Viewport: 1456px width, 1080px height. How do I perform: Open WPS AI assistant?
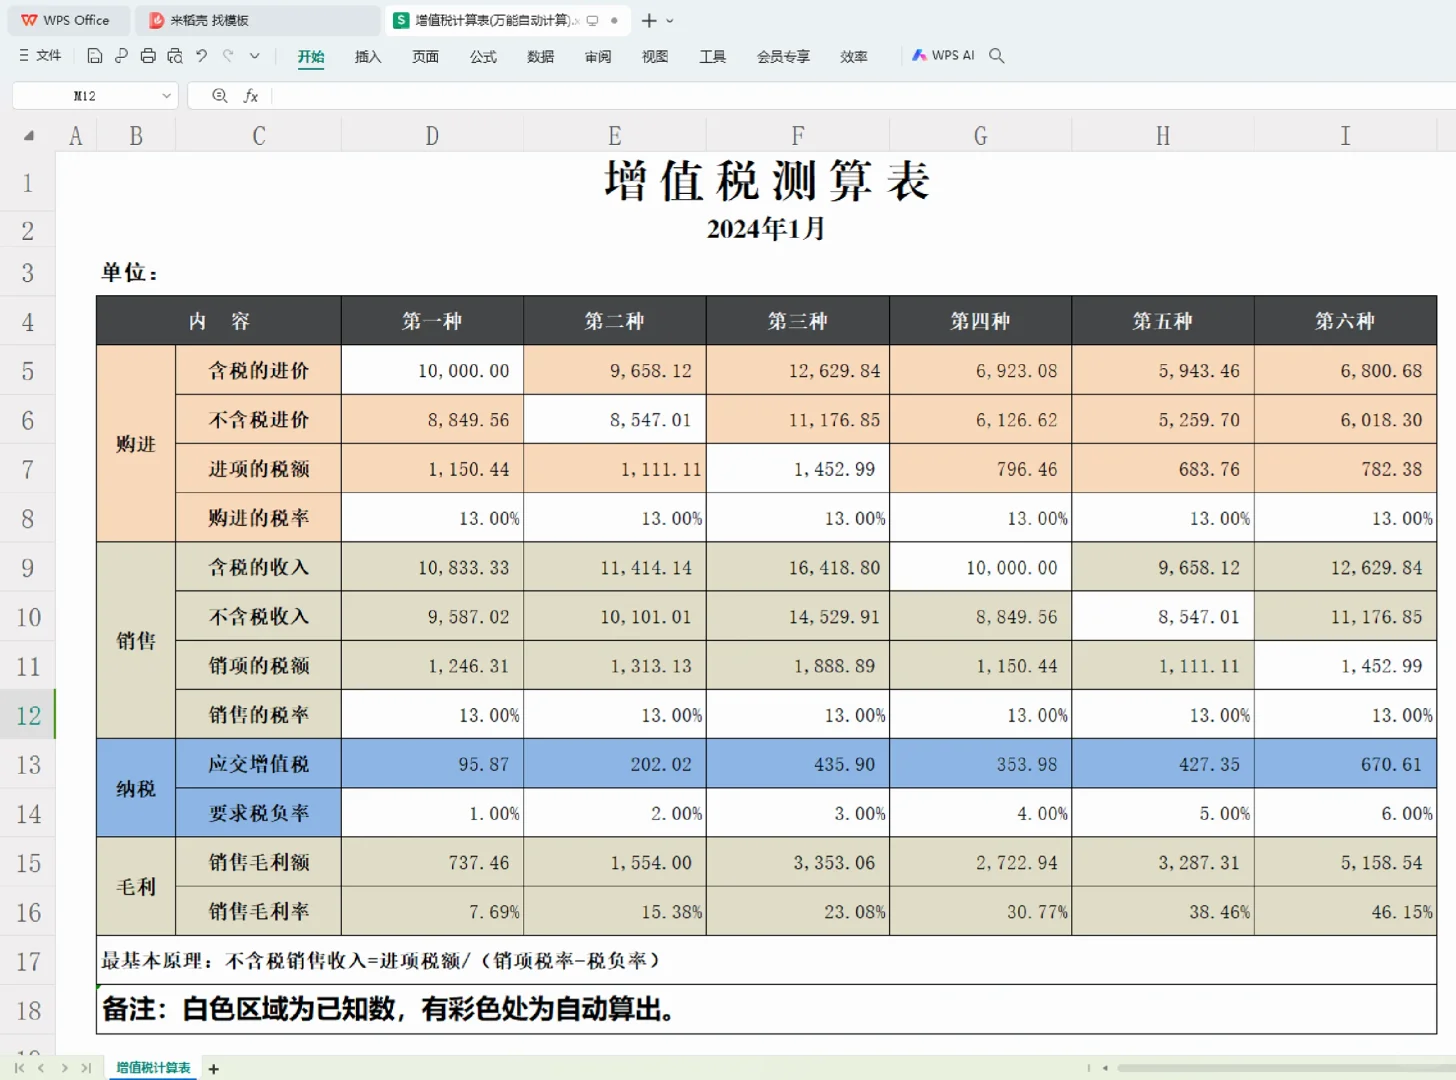click(943, 55)
